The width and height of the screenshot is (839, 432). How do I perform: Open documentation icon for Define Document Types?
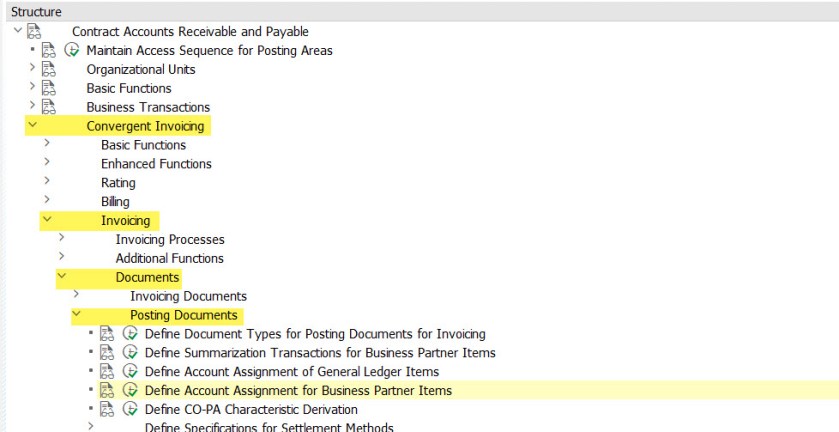107,334
